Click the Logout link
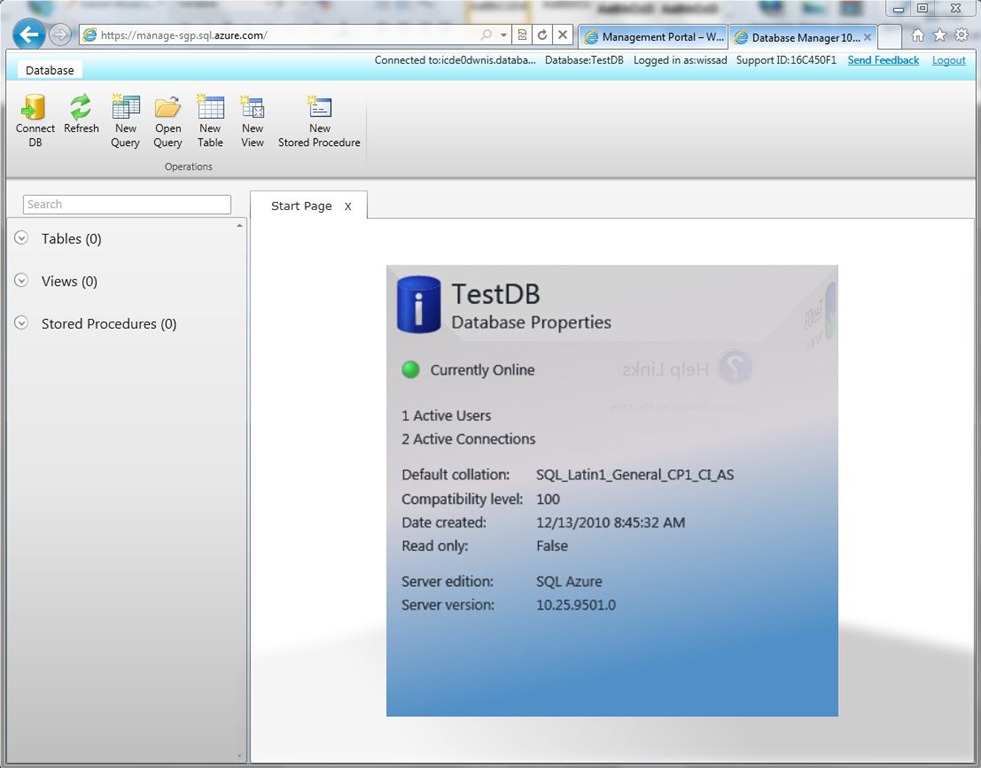Screen dimensions: 981x768 click(x=948, y=60)
